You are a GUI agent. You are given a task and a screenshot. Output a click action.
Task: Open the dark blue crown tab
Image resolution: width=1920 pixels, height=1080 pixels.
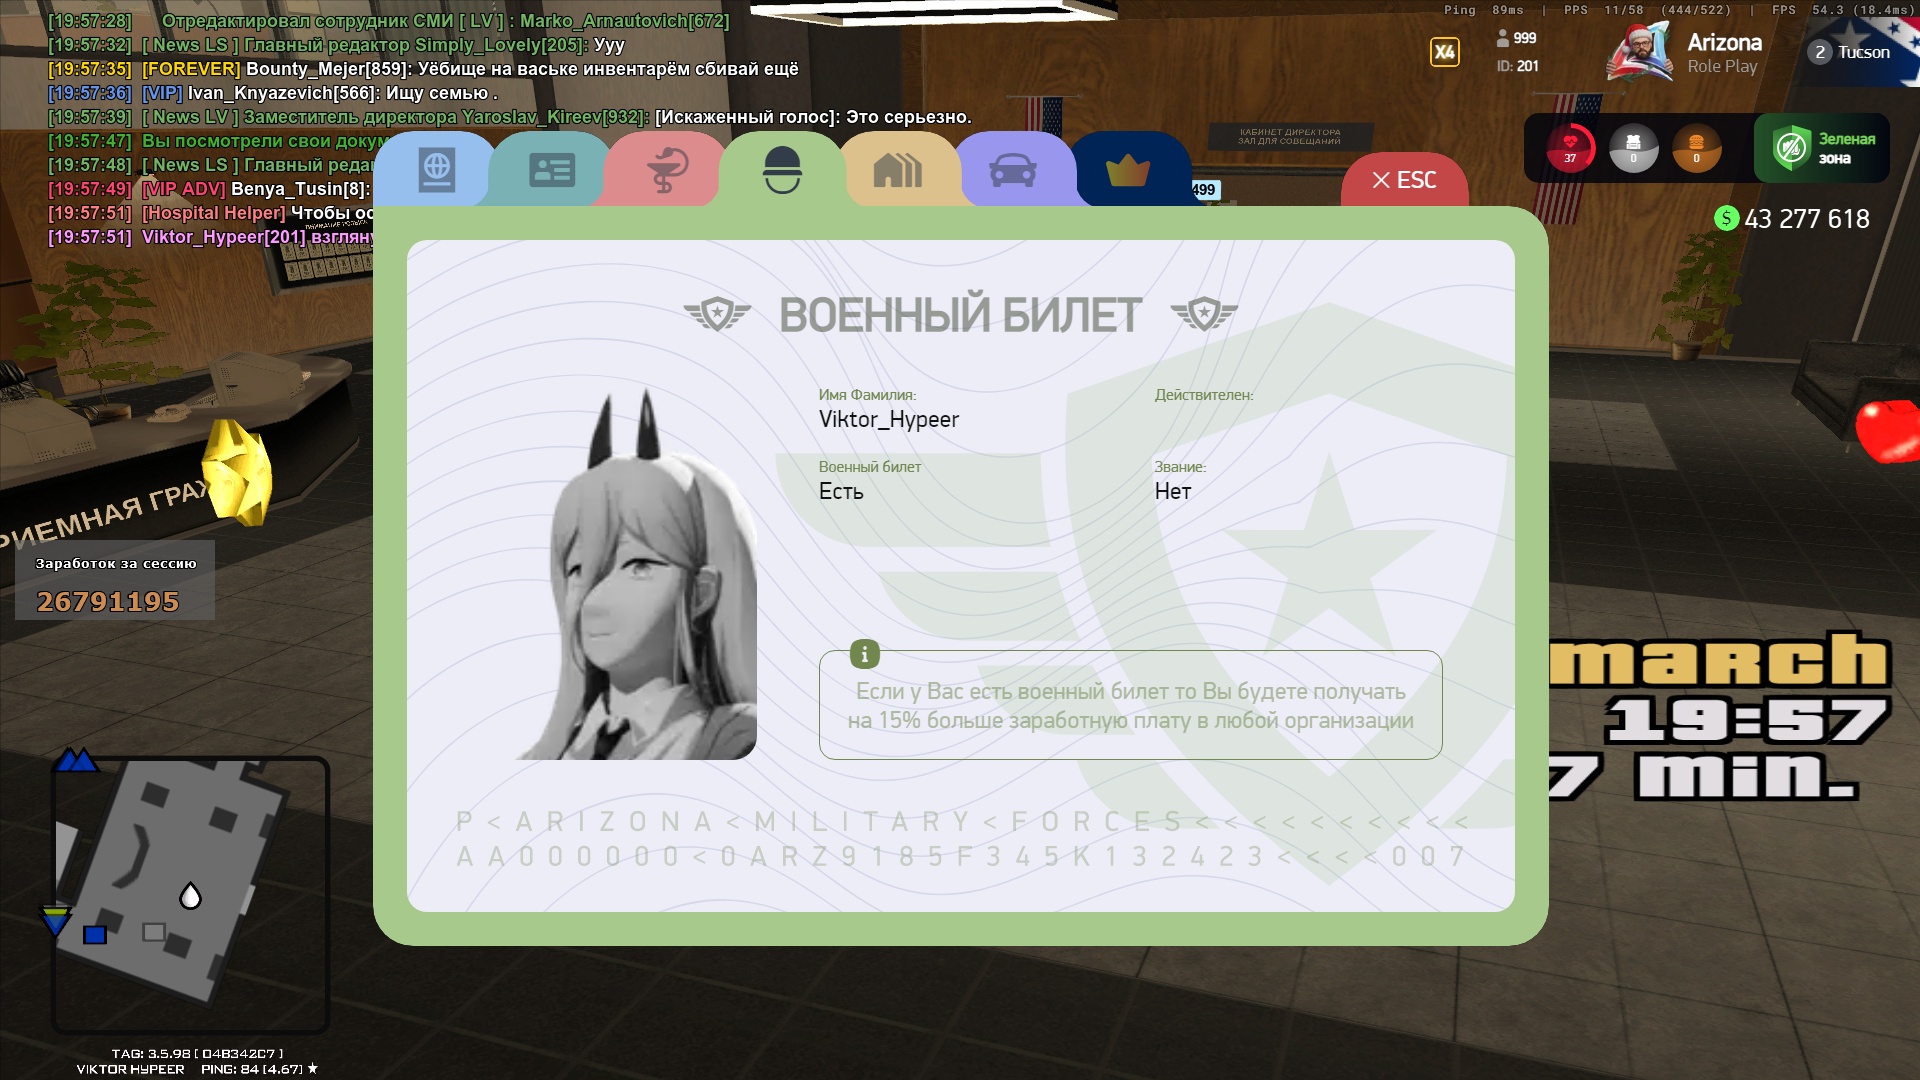click(x=1128, y=170)
